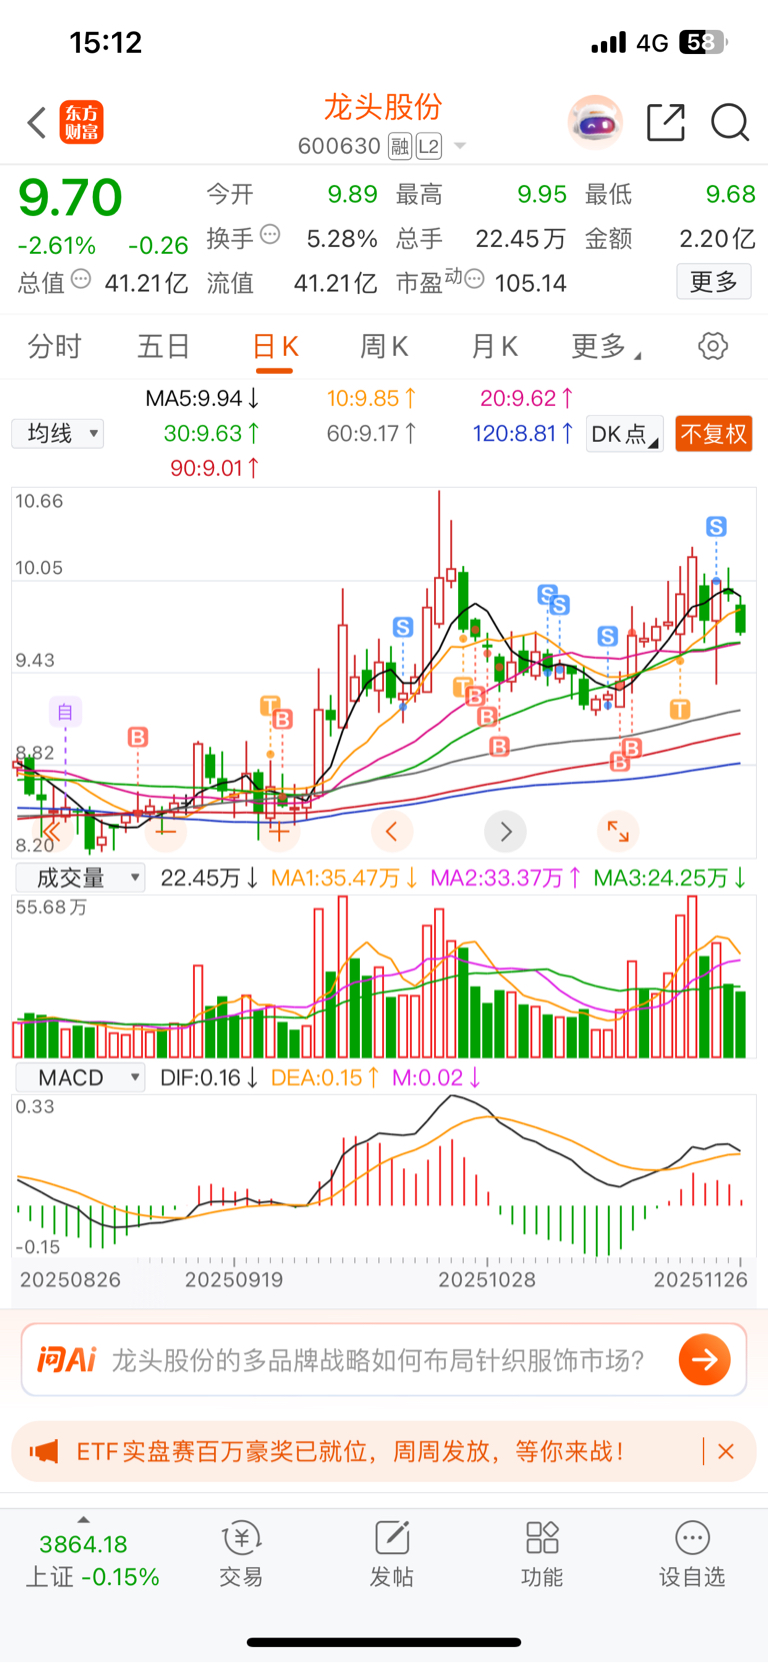Tap the date label 20251028
This screenshot has height=1663, width=768.
coord(487,1279)
